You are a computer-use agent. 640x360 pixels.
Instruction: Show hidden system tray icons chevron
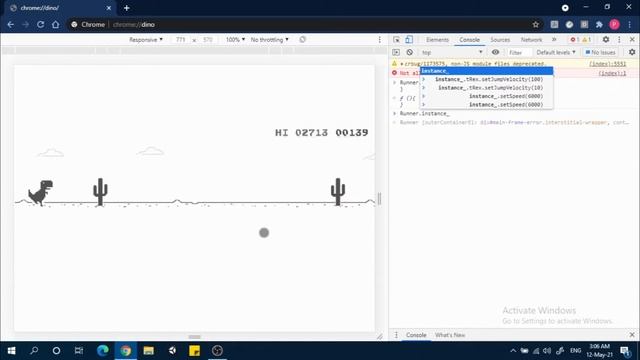click(x=513, y=351)
